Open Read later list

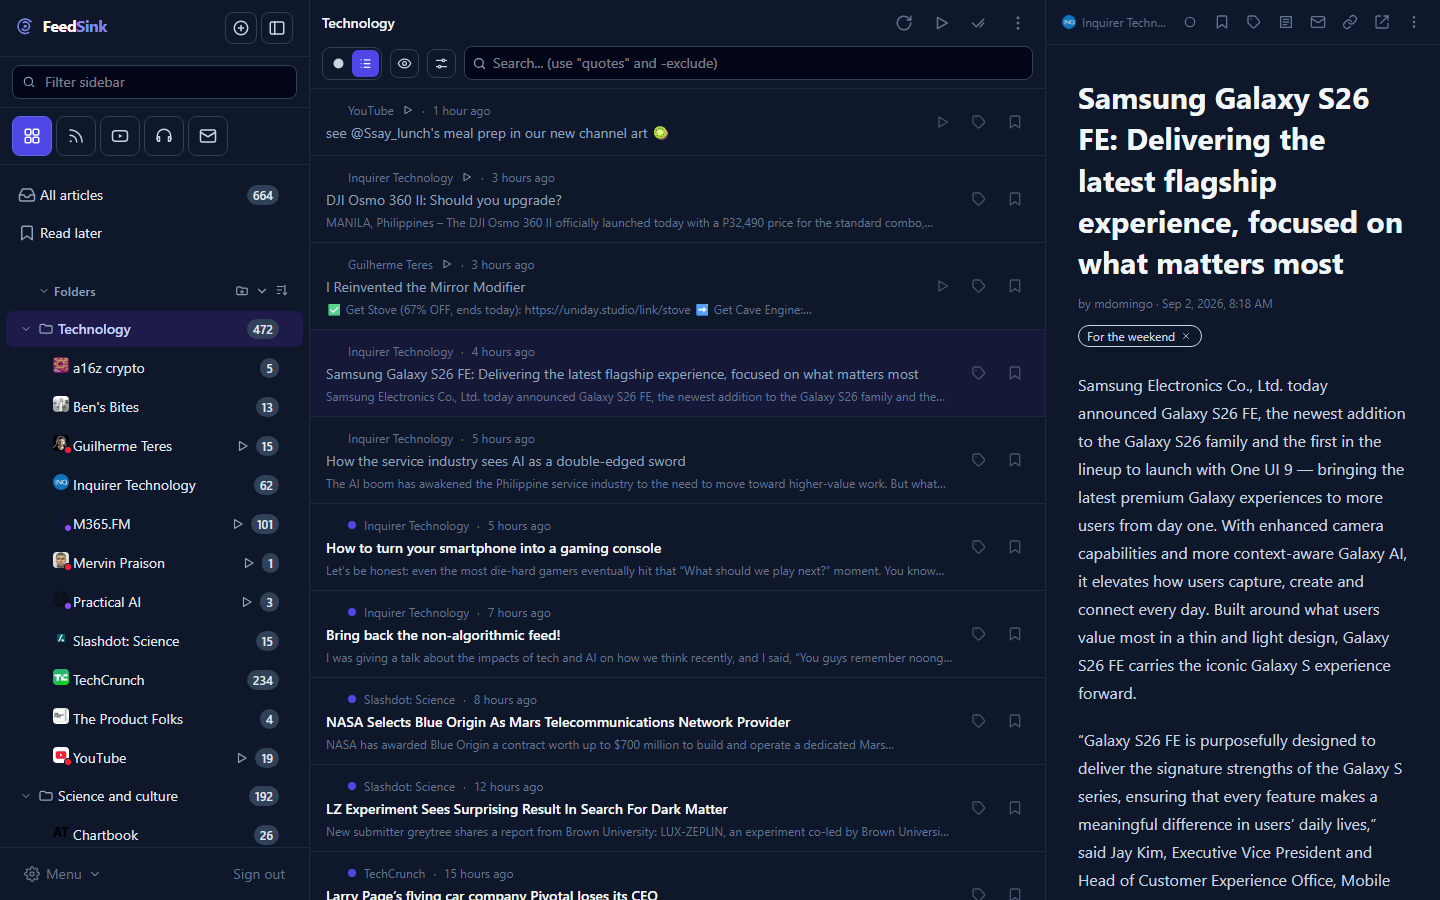[x=154, y=233]
